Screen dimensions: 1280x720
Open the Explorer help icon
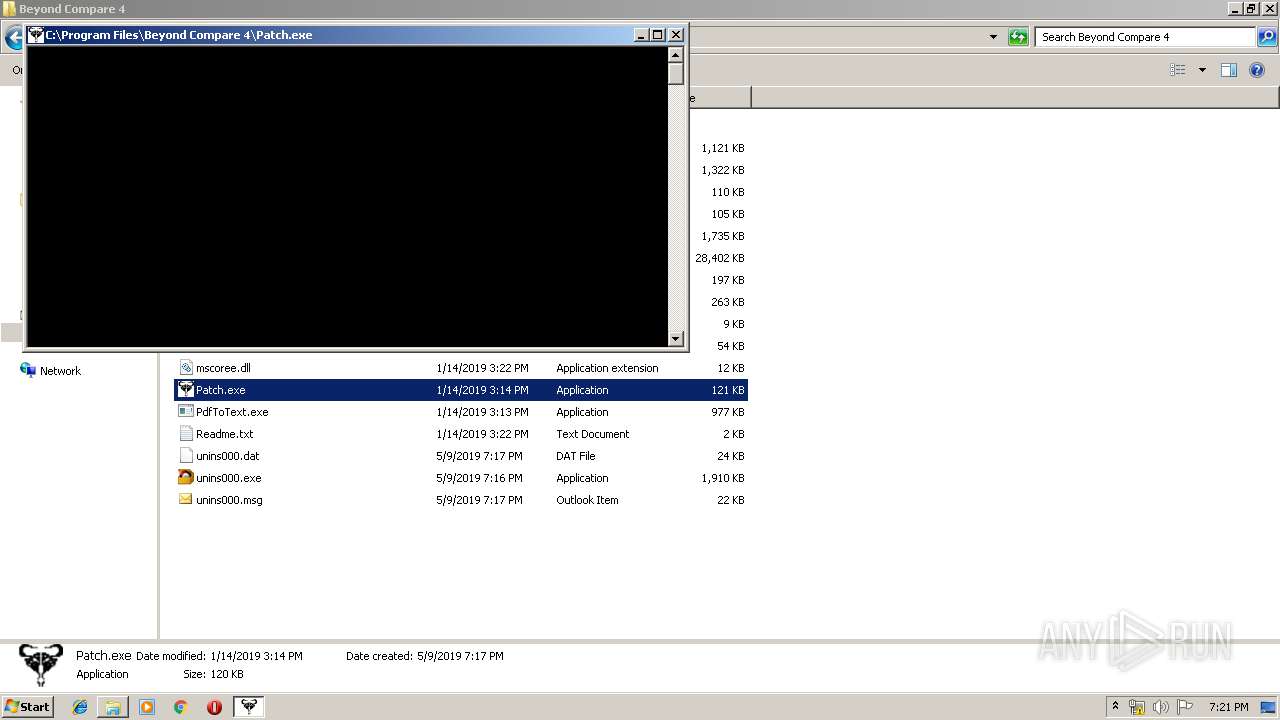1257,70
